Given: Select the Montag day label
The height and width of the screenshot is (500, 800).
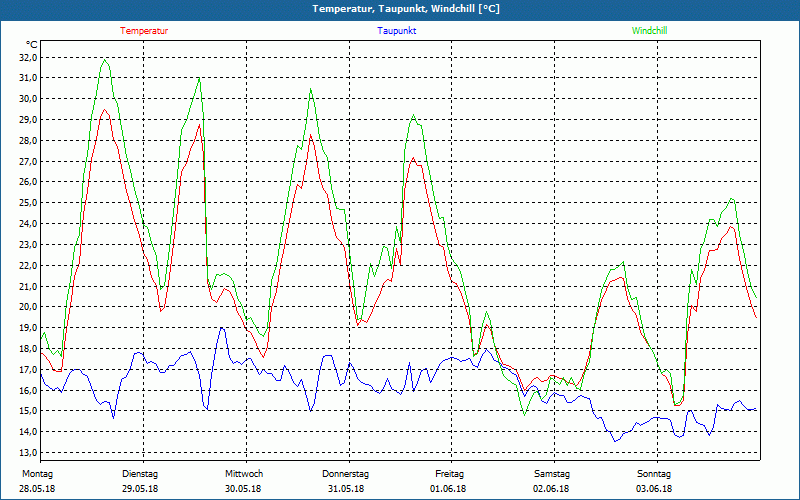Looking at the screenshot, I should 37,474.
